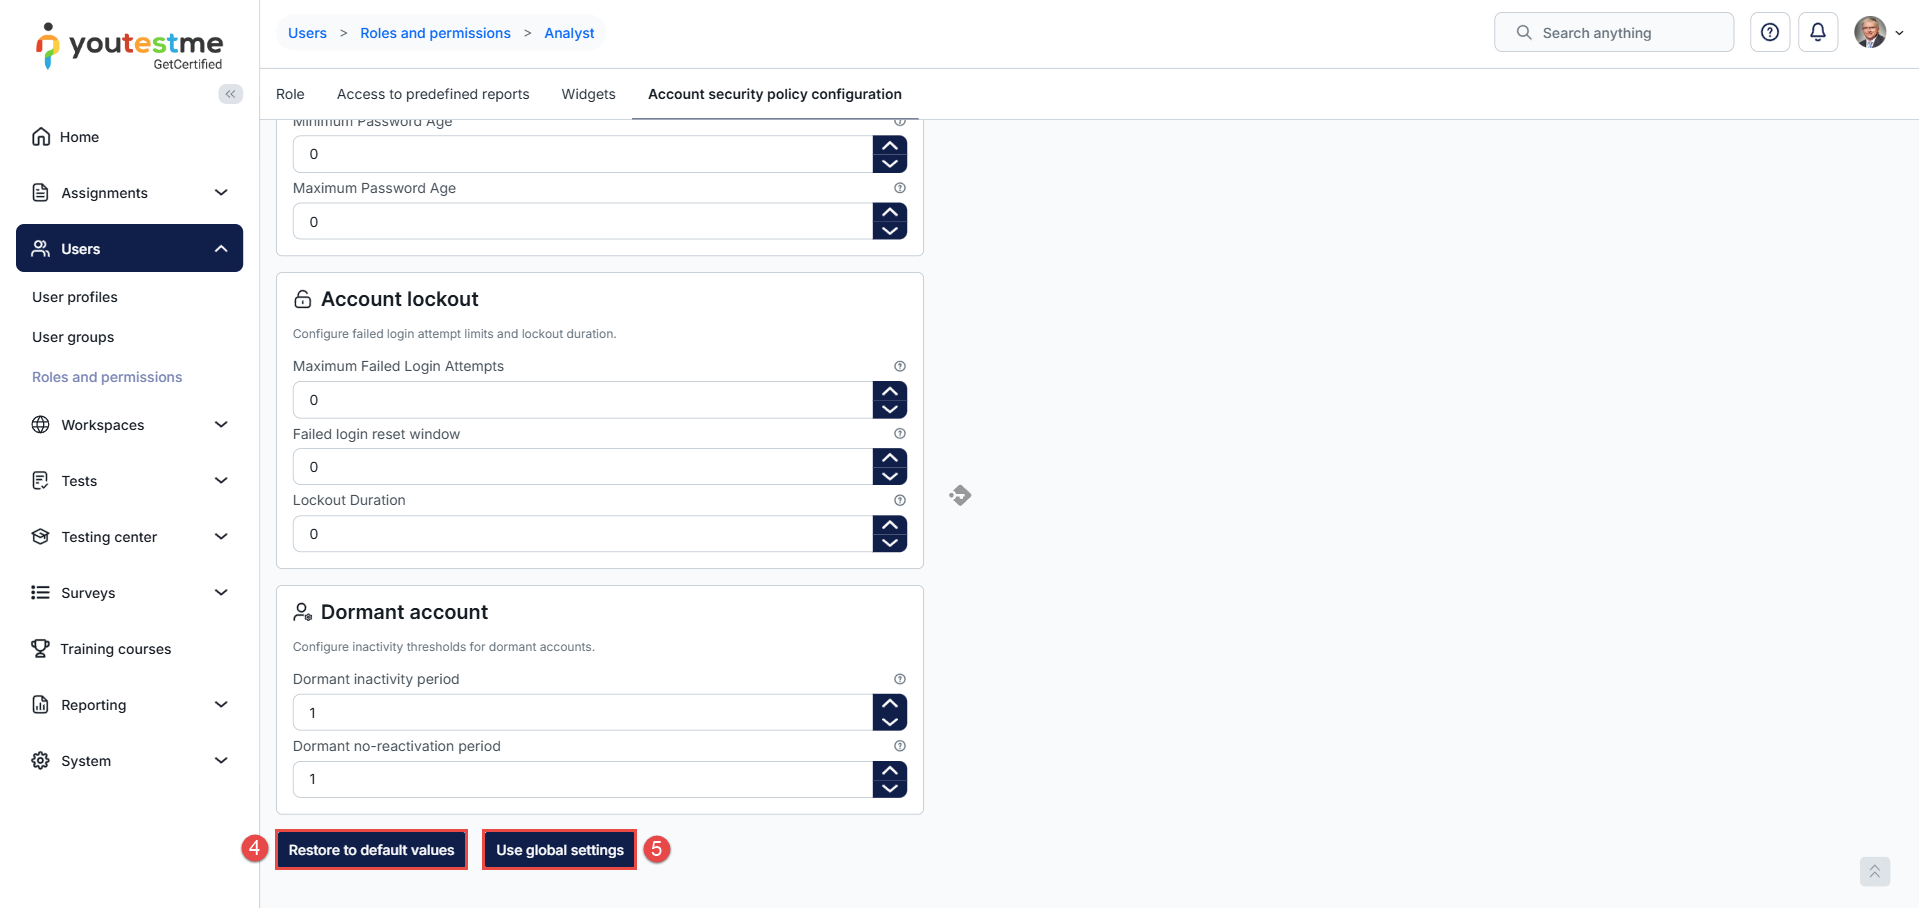Click info icon beside Maximum Failed Login Attempts
The image size is (1919, 908).
point(900,366)
